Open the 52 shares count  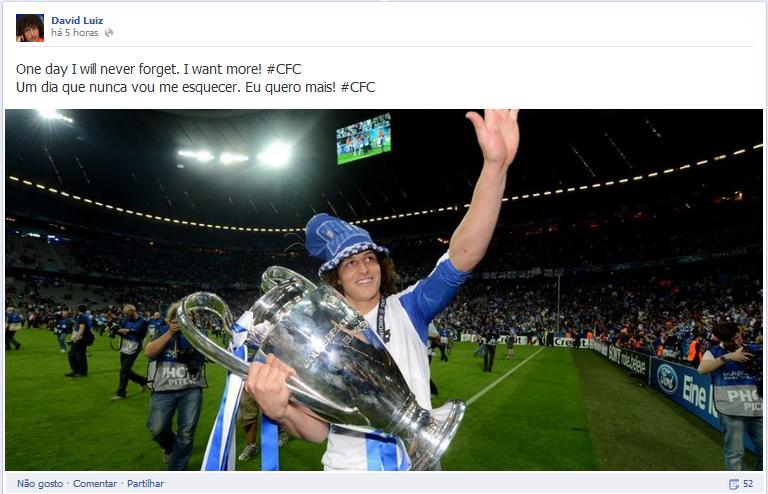pyautogui.click(x=748, y=484)
